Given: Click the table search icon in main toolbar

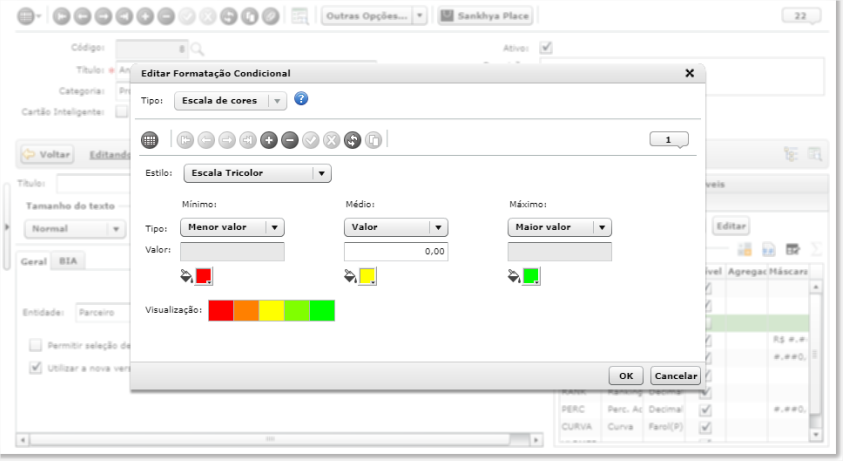Looking at the screenshot, I should point(299,16).
